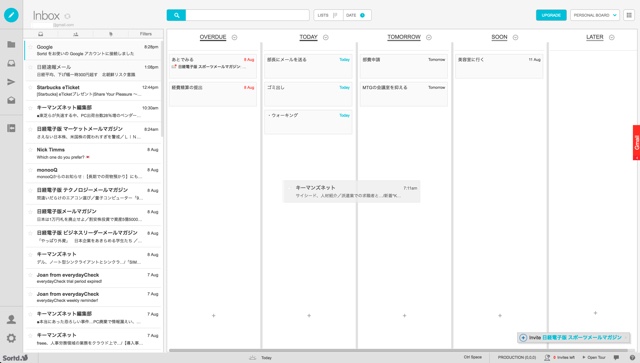
Task: Switch to the social people tab icon
Action: [x=76, y=34]
